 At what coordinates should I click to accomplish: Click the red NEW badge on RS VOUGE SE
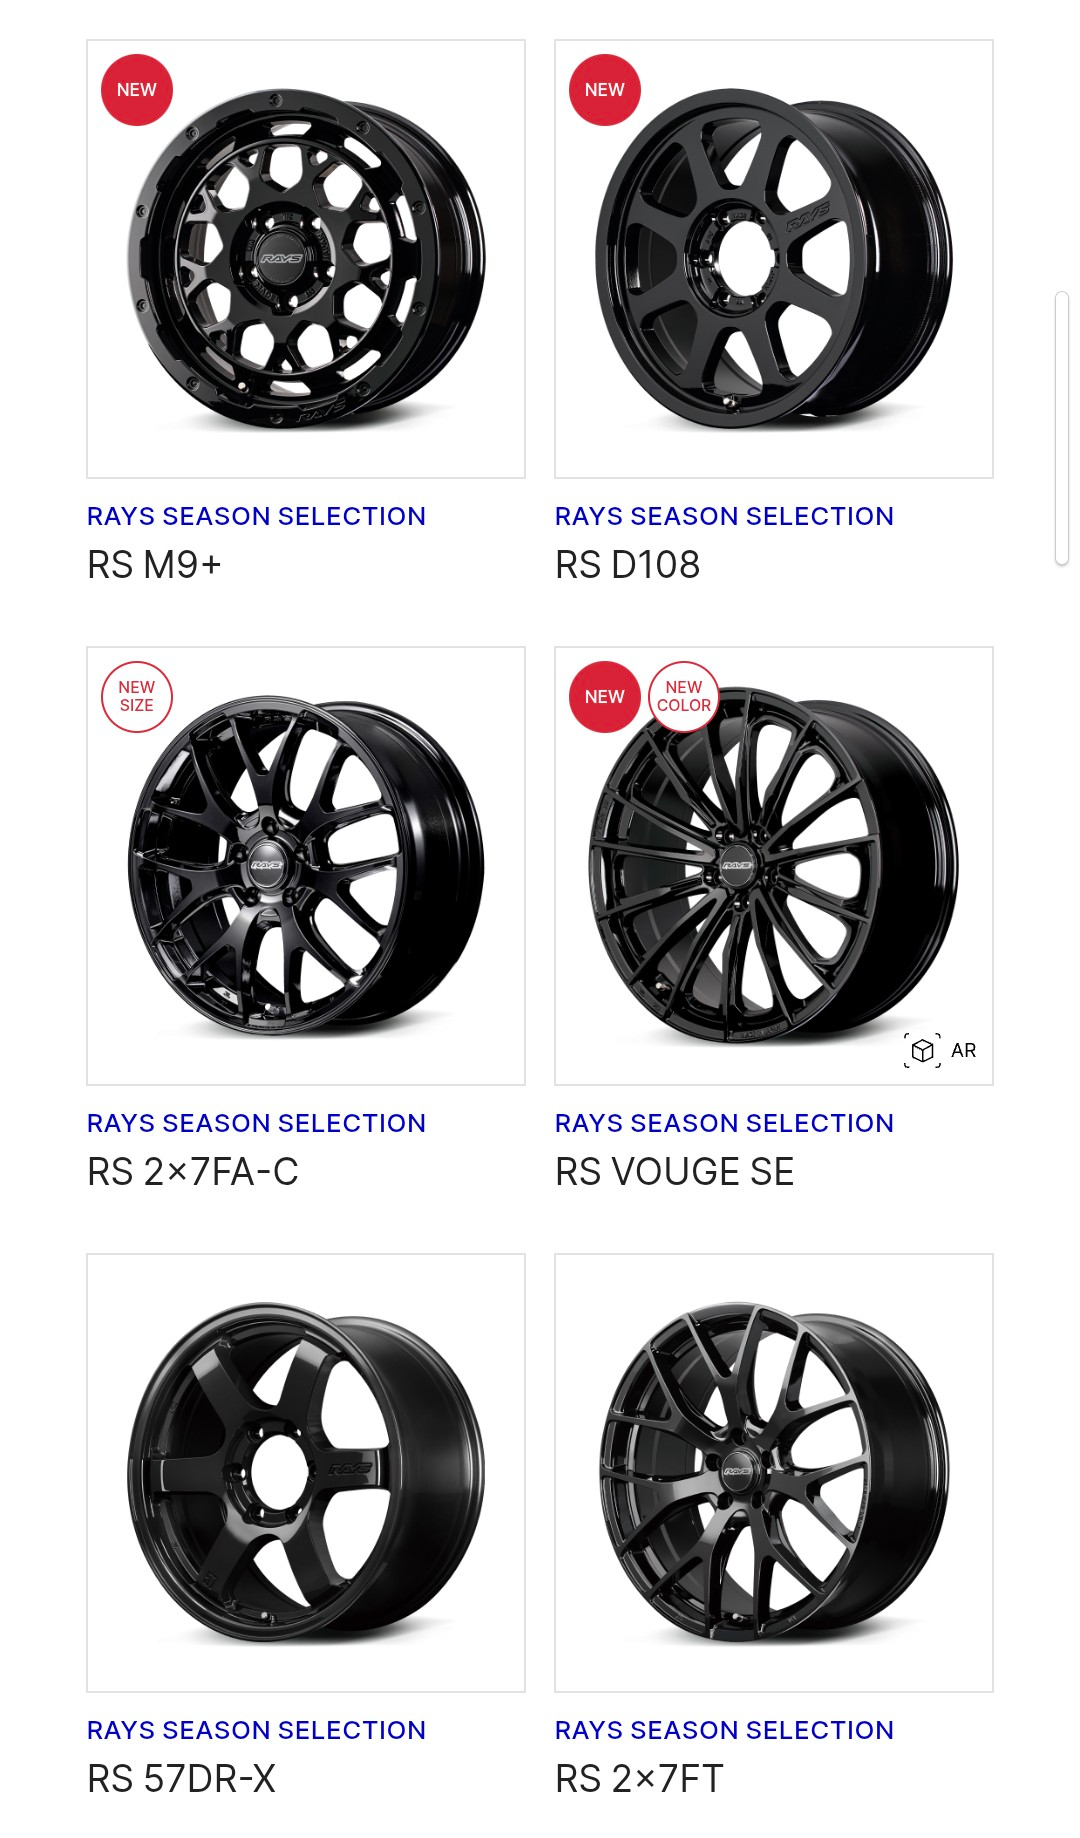click(605, 697)
